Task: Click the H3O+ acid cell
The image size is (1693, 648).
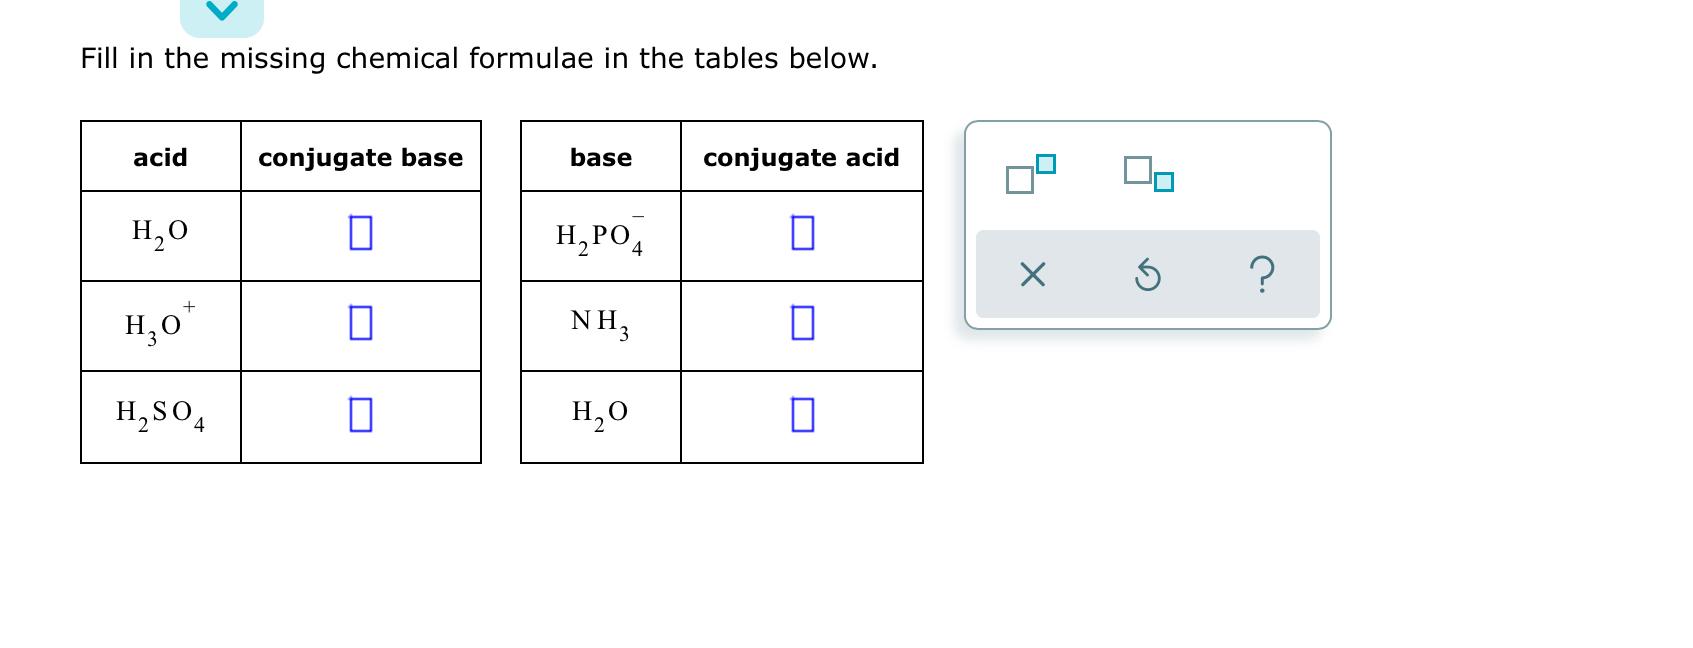Action: pyautogui.click(x=161, y=326)
